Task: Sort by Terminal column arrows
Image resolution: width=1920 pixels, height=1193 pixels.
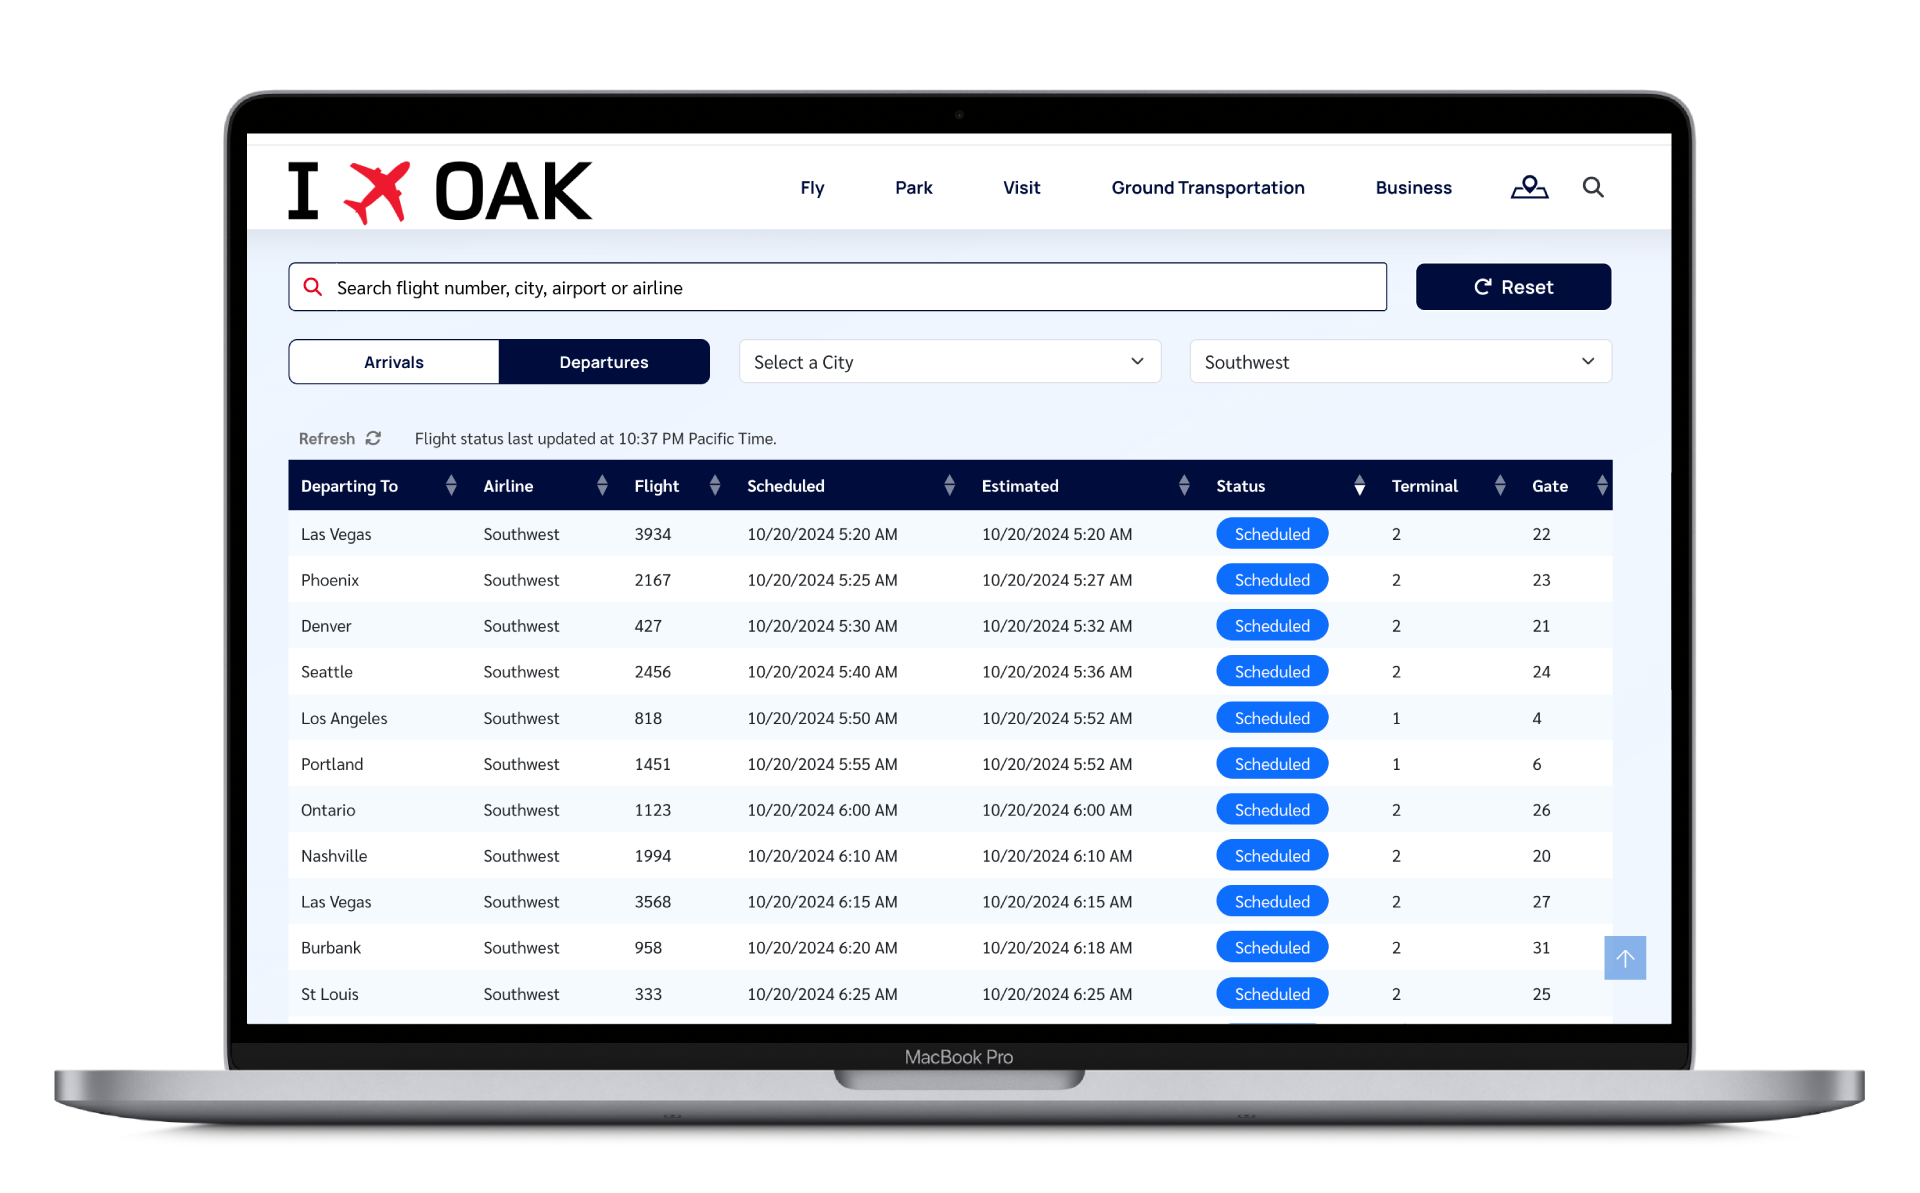Action: click(1500, 485)
